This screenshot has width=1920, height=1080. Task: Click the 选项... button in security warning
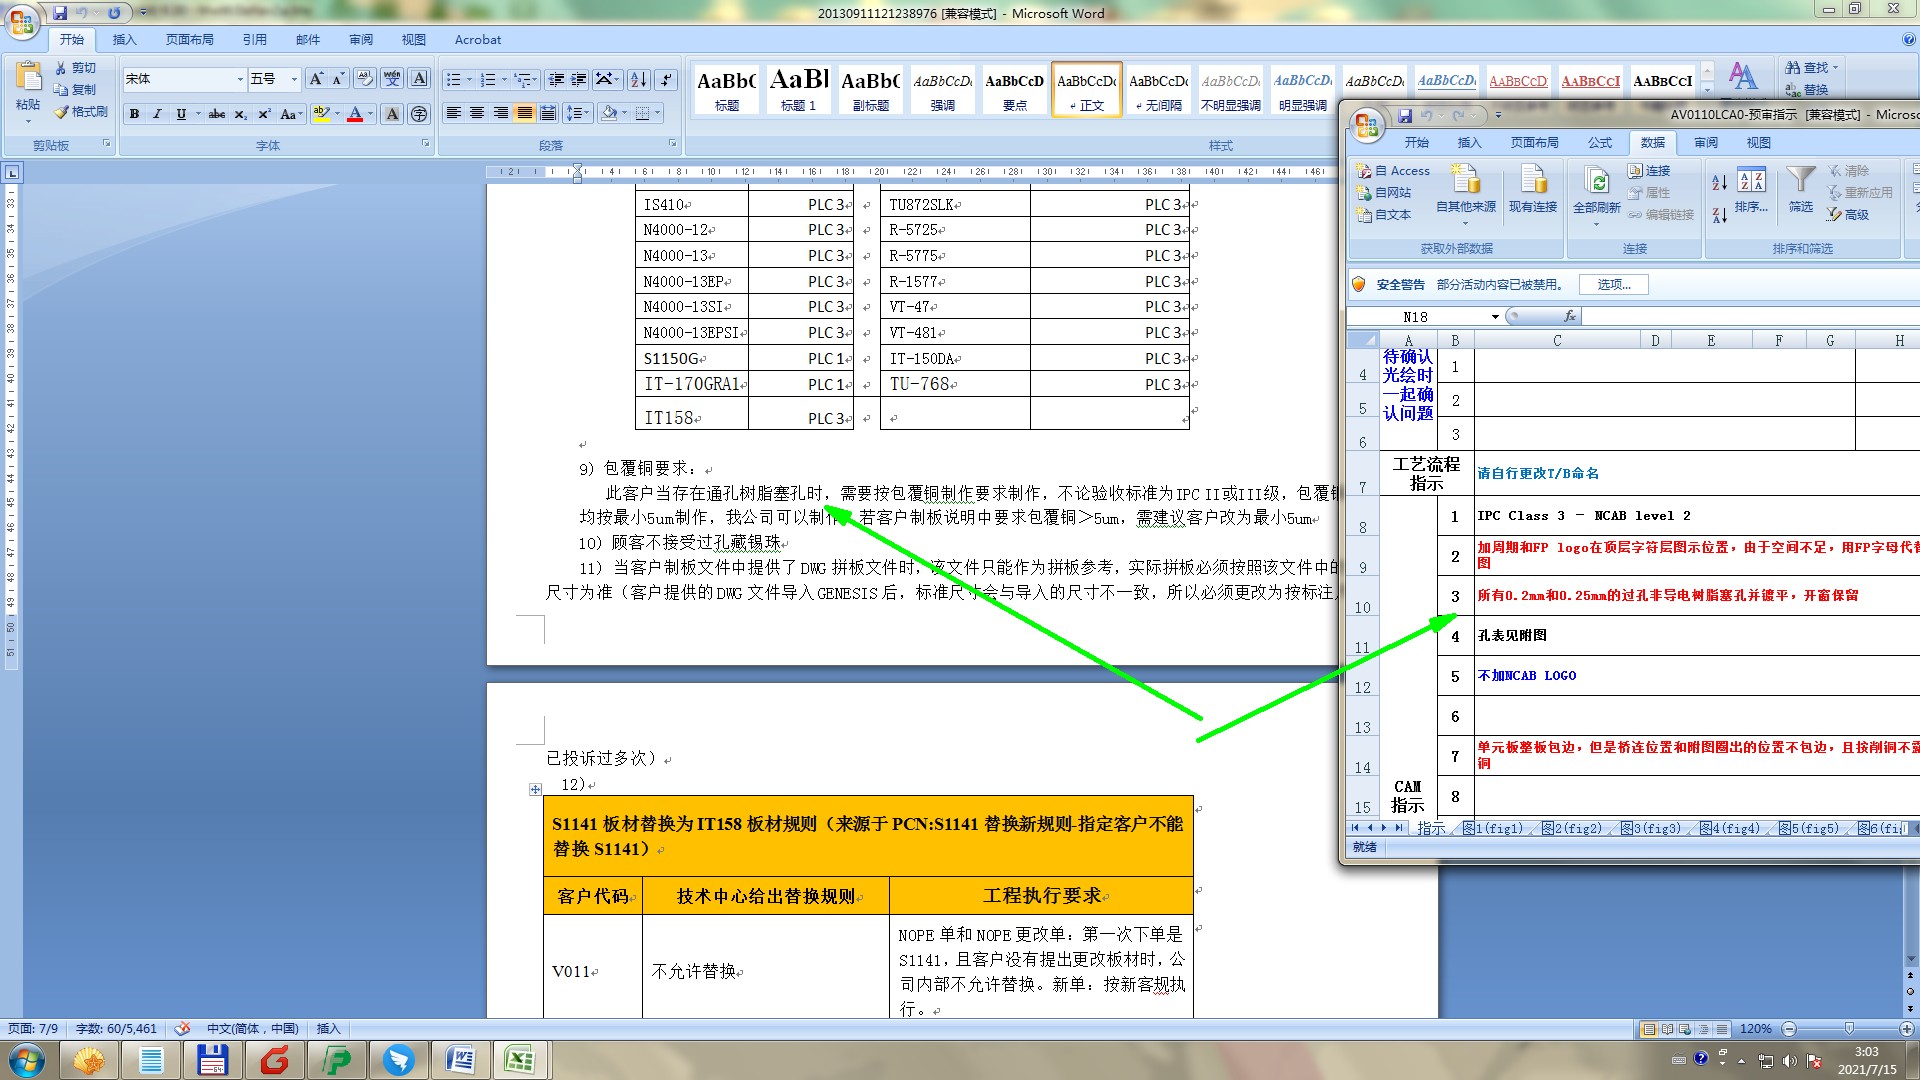coord(1613,285)
